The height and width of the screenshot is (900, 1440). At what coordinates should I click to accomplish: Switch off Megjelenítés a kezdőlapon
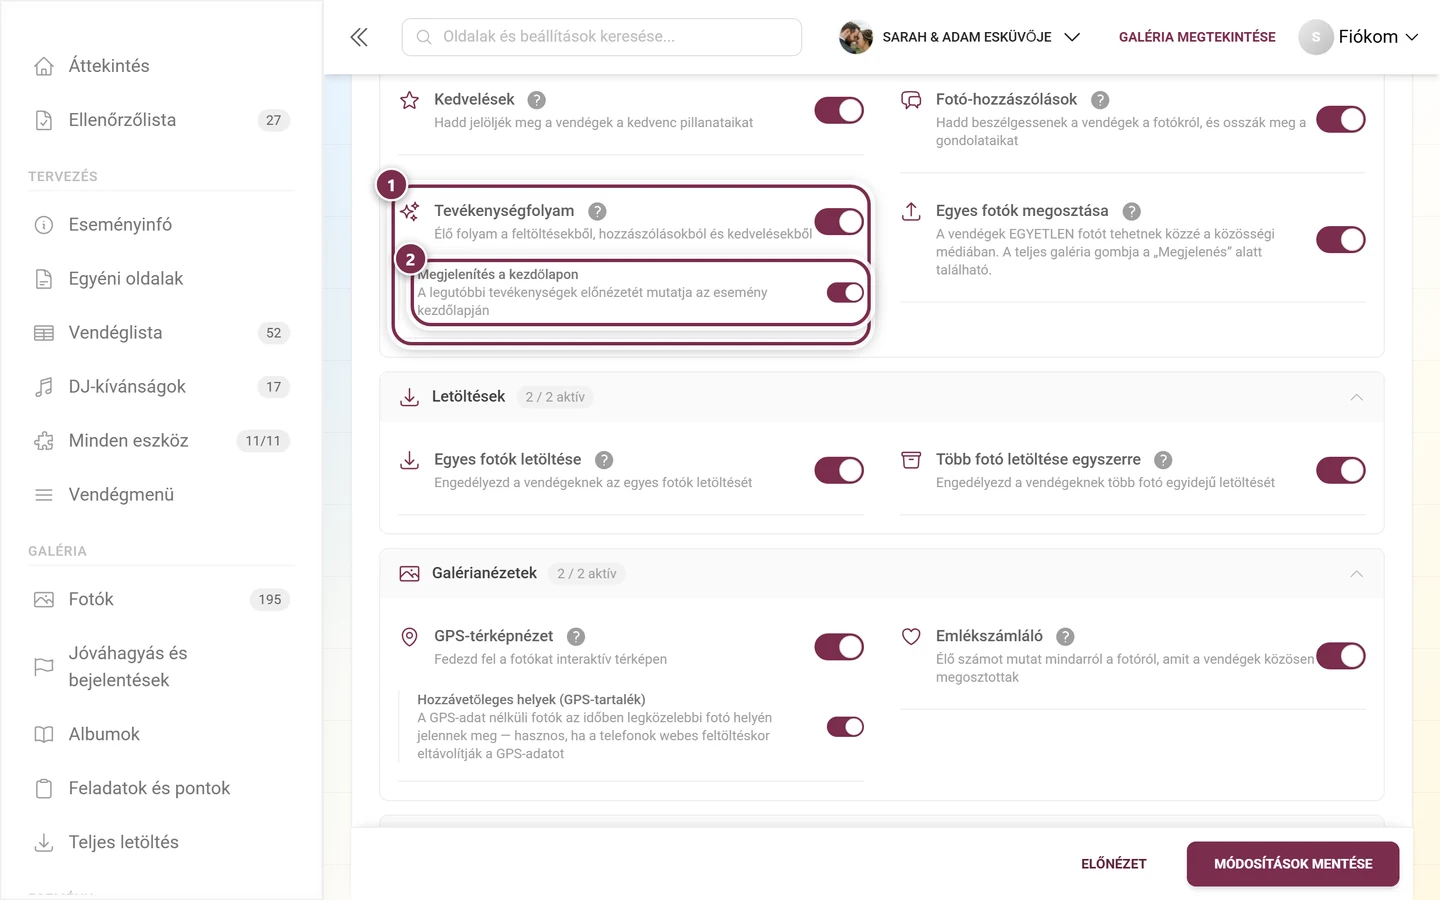845,292
